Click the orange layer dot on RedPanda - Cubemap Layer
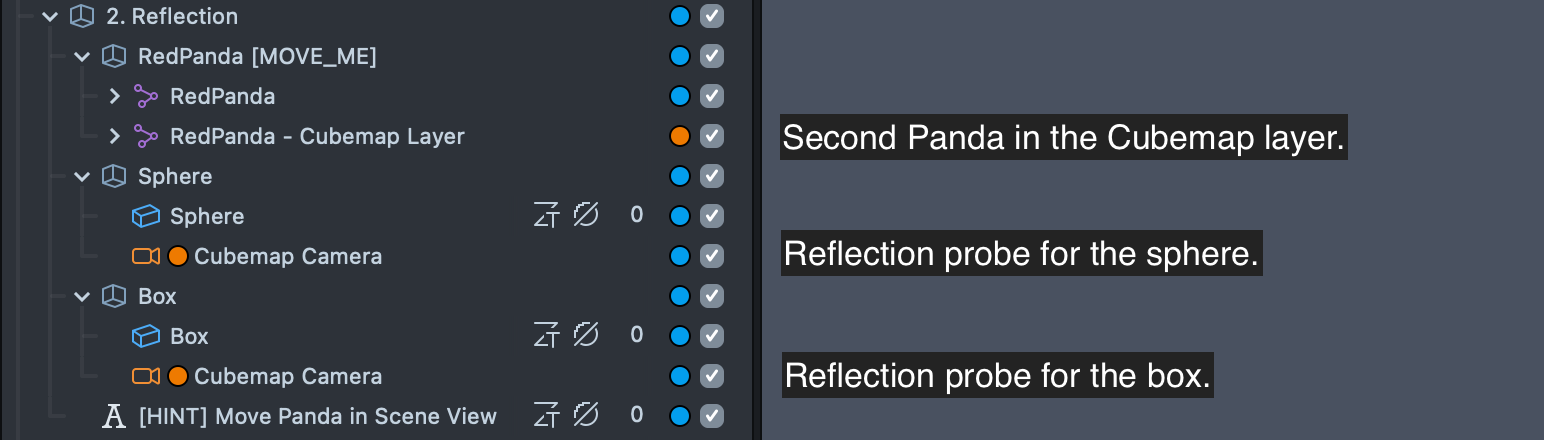The height and width of the screenshot is (440, 1544). 680,136
